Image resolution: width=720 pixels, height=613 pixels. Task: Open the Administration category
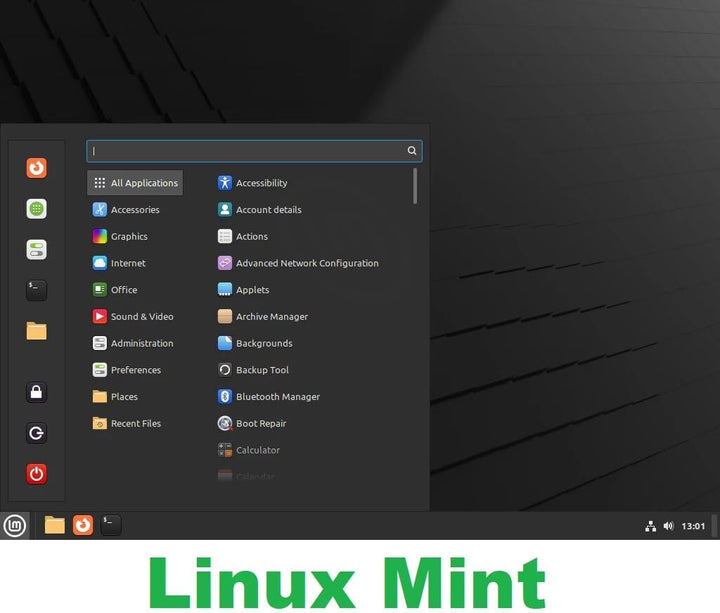pyautogui.click(x=135, y=343)
